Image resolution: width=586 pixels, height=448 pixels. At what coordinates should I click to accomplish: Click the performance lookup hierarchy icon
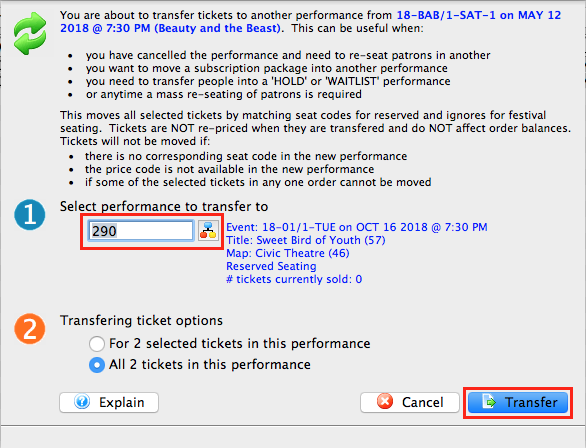coord(208,231)
